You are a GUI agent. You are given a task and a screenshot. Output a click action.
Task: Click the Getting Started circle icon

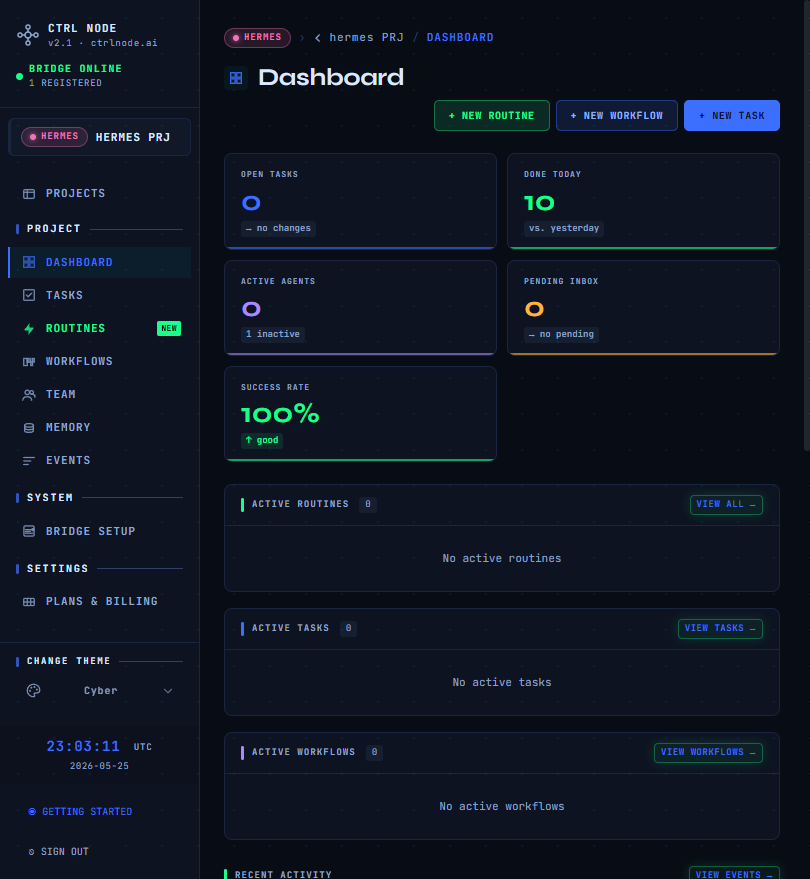(x=32, y=811)
